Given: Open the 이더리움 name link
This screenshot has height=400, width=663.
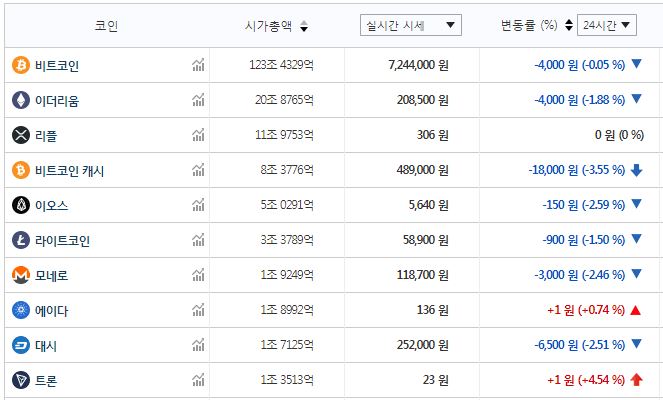Looking at the screenshot, I should tap(57, 100).
